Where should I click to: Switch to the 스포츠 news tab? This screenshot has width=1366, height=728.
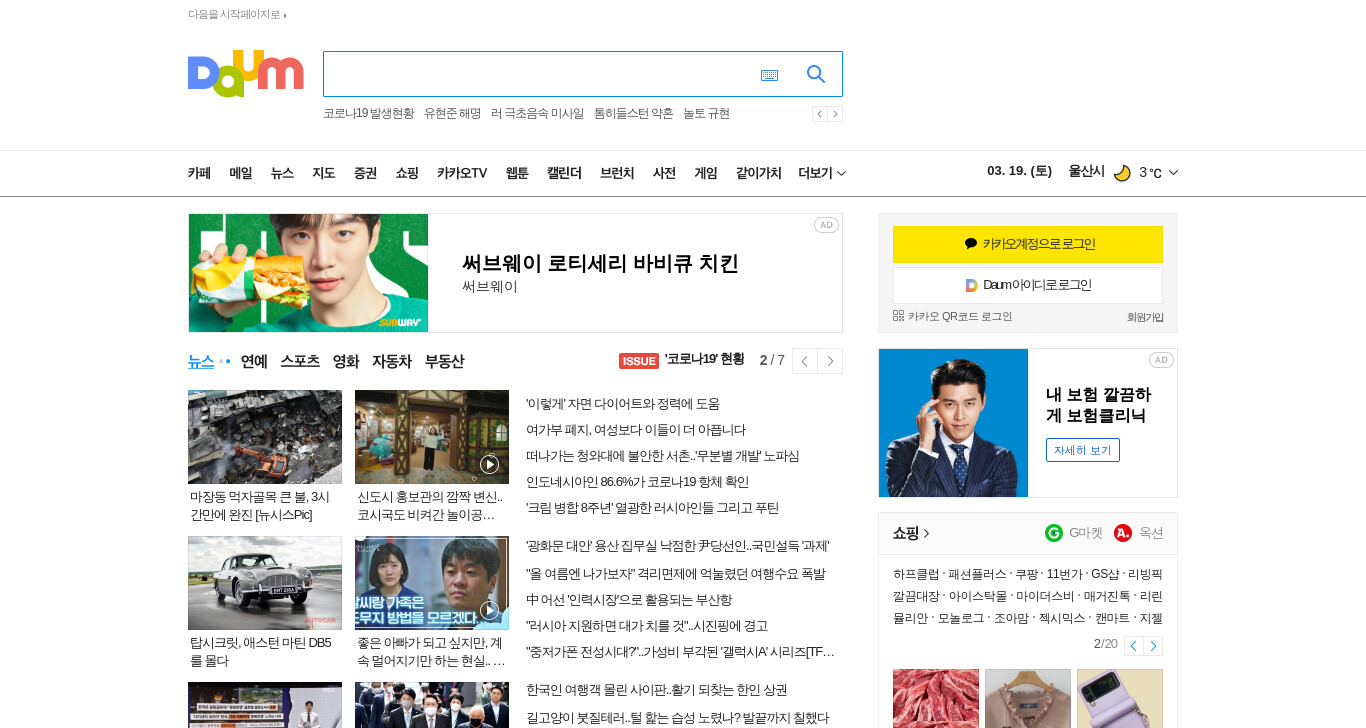pos(300,361)
